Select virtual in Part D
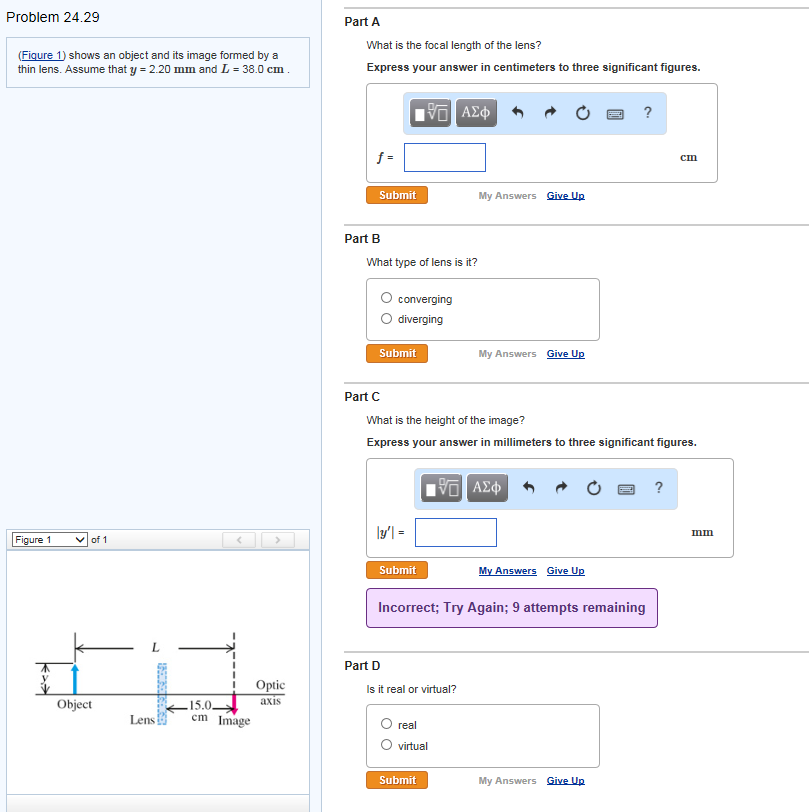809x812 pixels. [x=385, y=744]
